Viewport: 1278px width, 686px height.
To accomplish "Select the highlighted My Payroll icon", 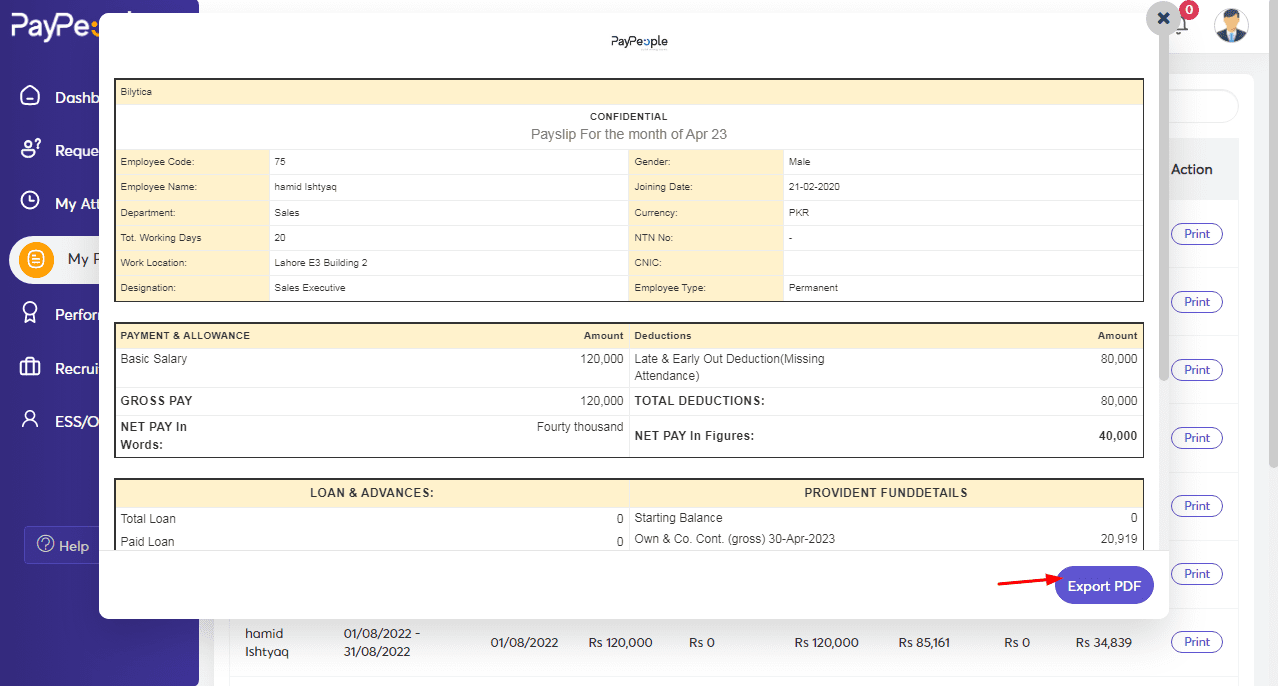I will pos(36,260).
